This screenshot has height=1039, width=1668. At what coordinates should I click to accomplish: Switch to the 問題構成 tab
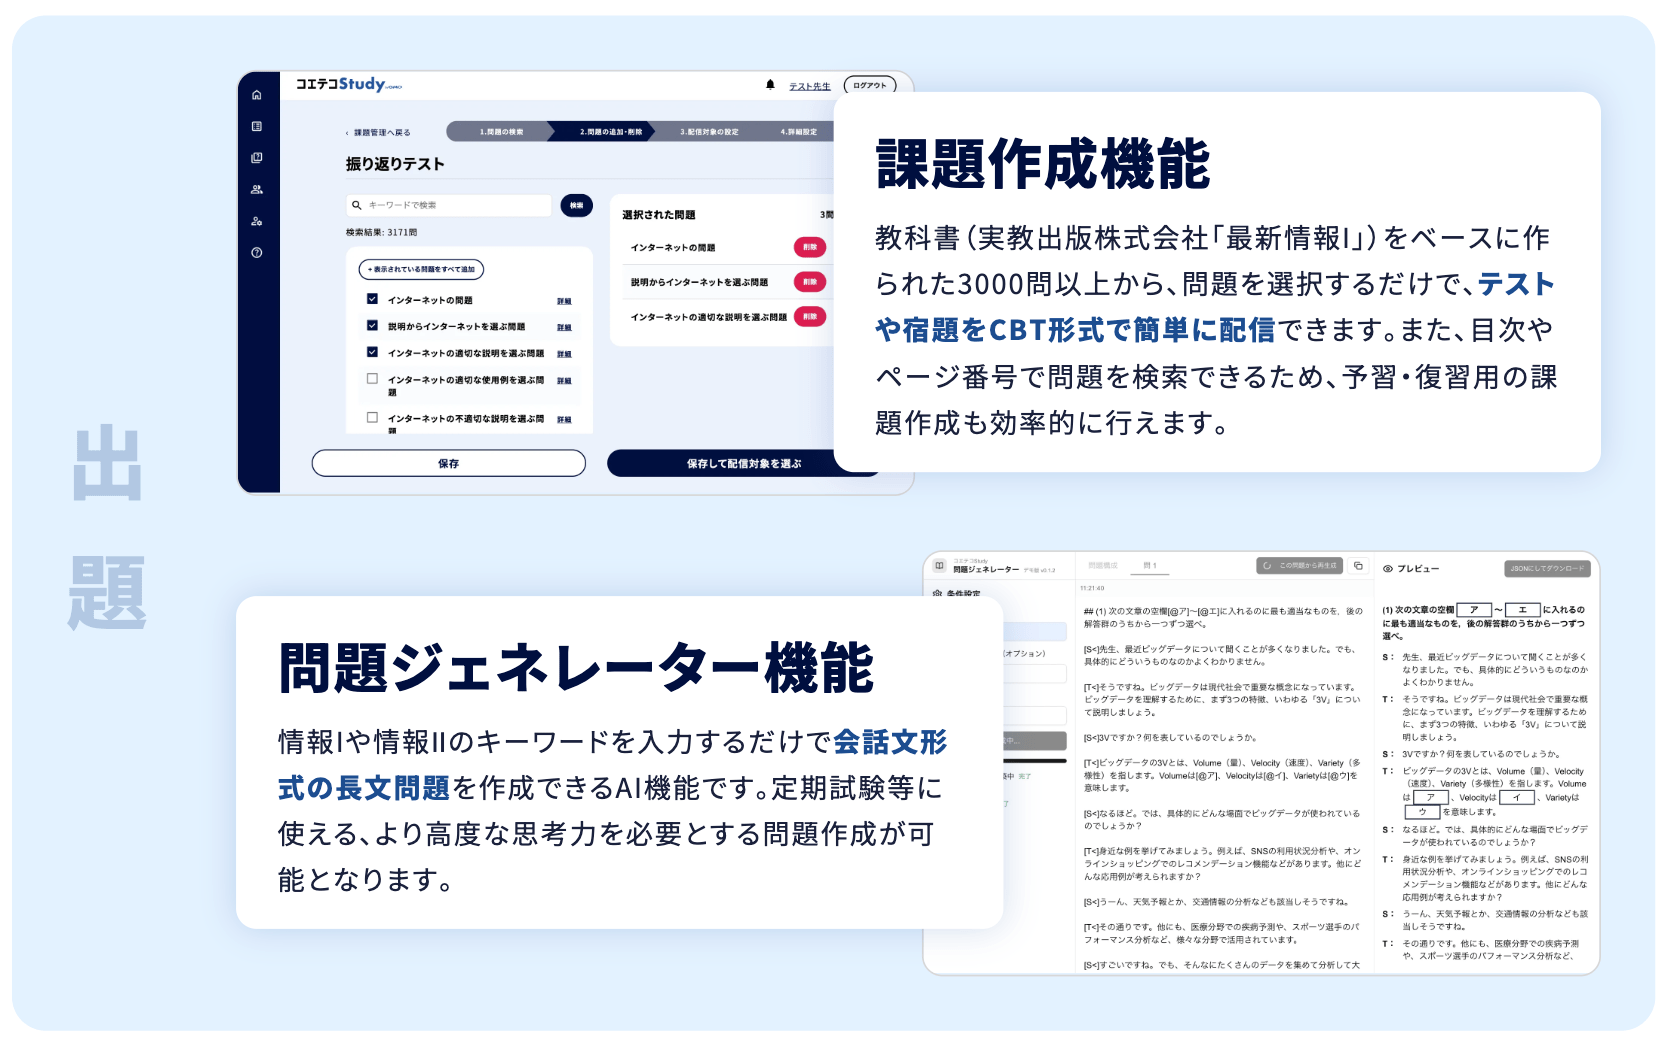1103,566
